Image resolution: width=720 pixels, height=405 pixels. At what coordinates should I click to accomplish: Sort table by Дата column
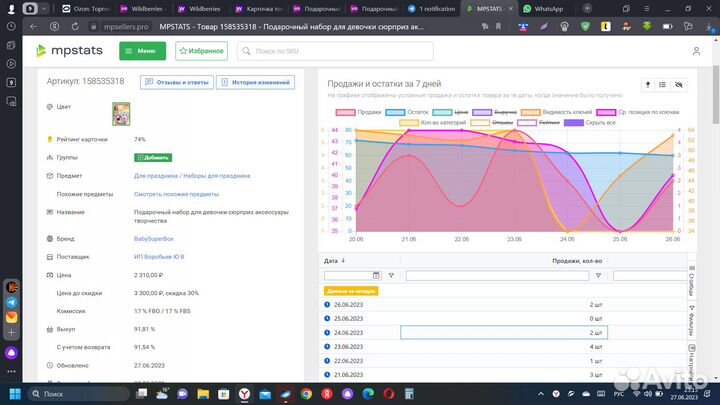click(x=334, y=261)
